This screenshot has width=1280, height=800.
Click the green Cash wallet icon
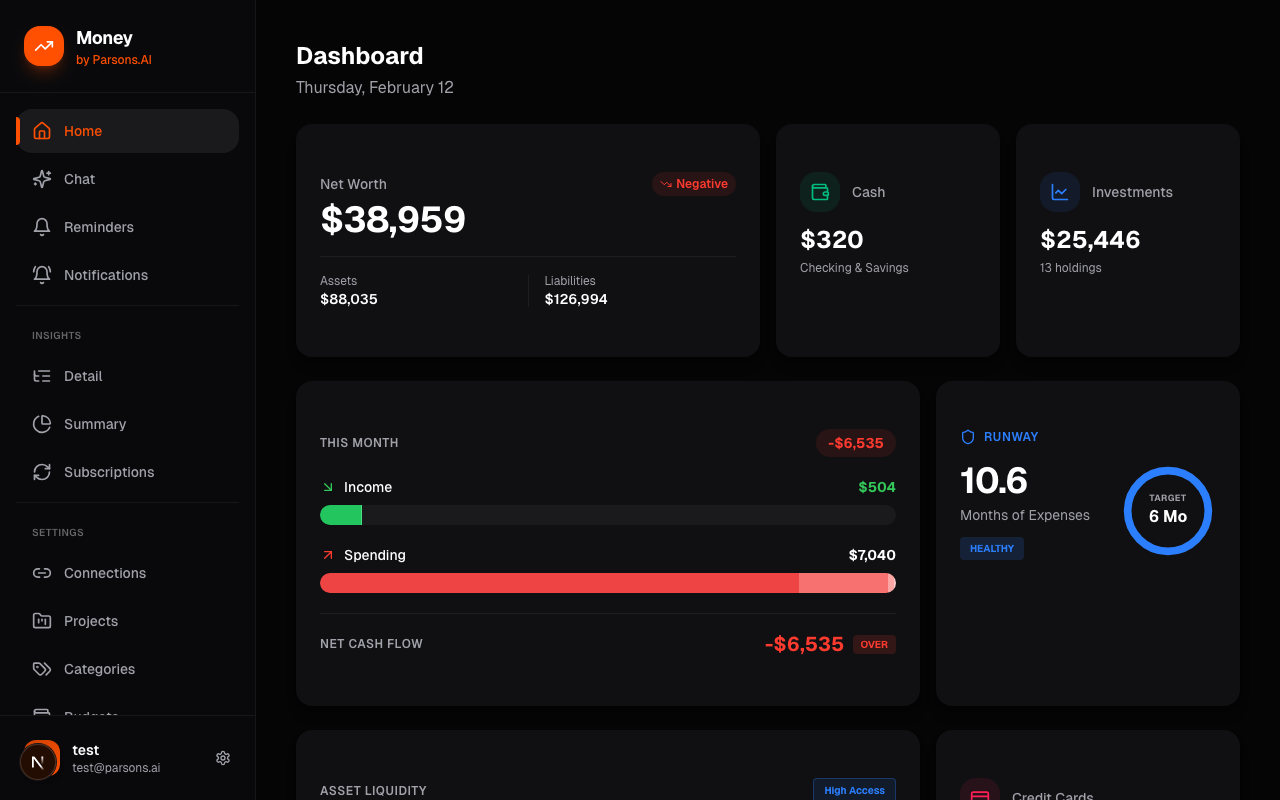819,192
